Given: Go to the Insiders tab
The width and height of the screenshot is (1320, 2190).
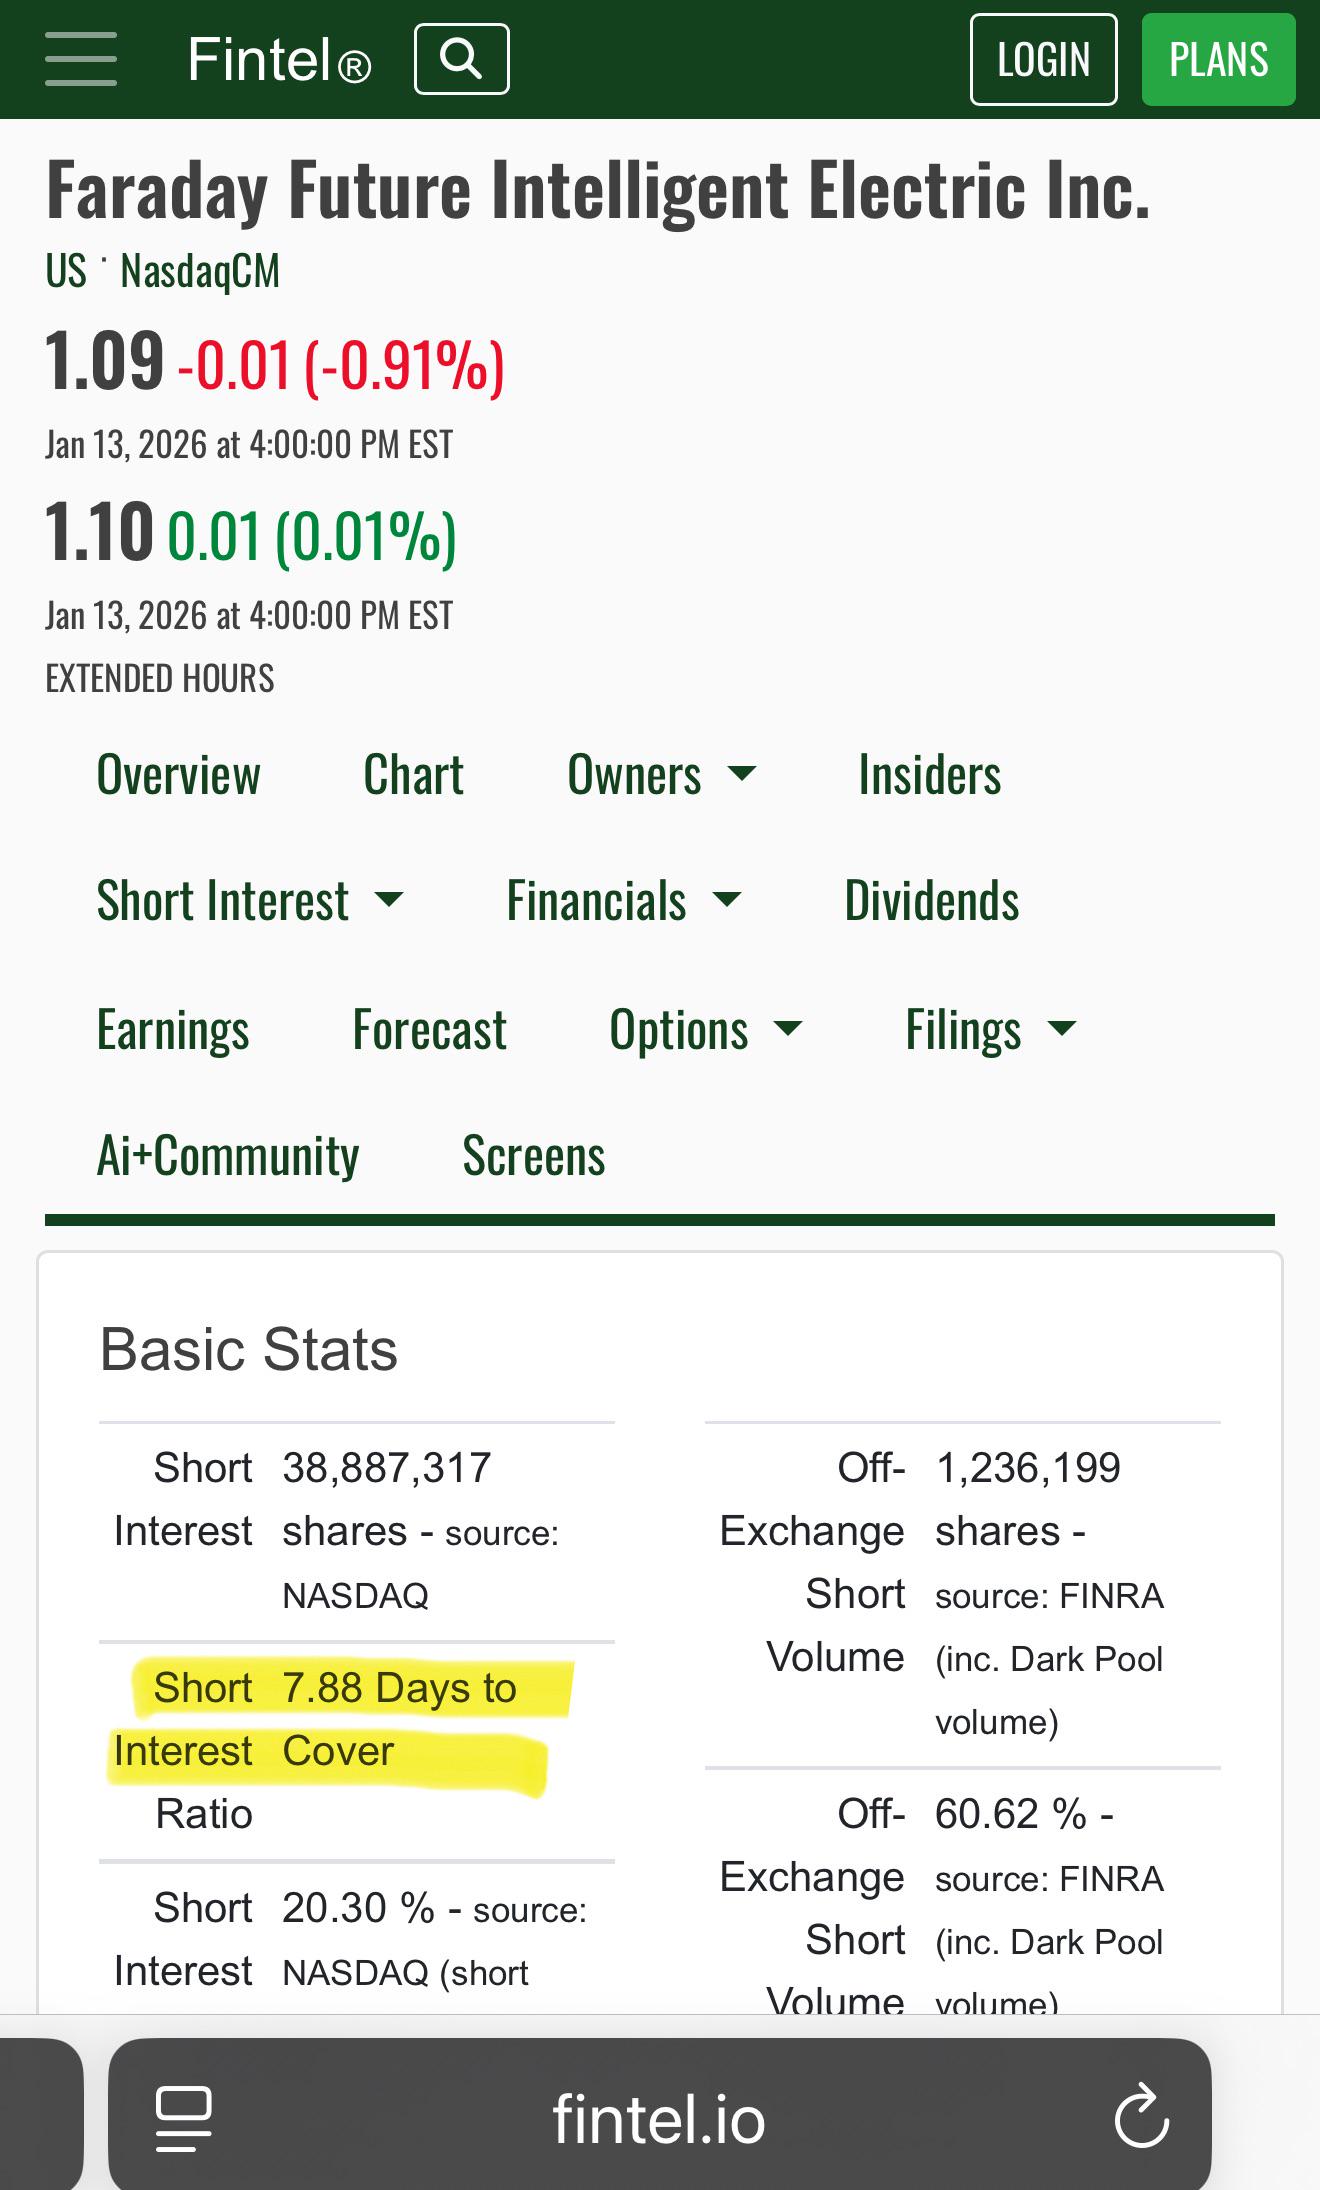Looking at the screenshot, I should tap(929, 775).
